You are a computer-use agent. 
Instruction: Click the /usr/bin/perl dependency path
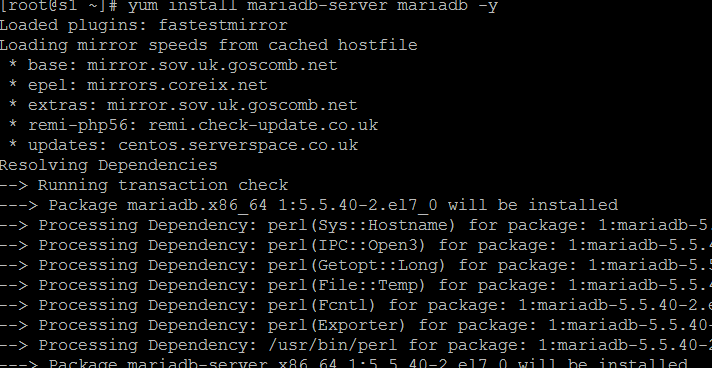coord(332,345)
